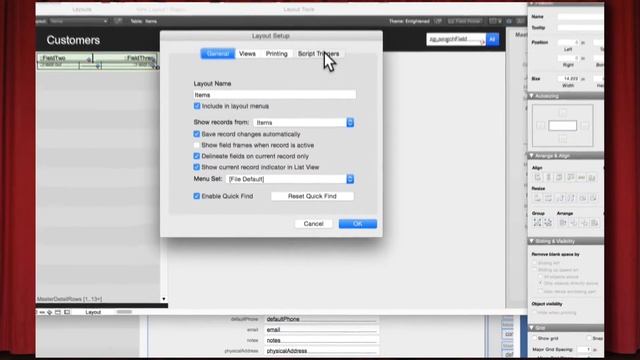Open the Script Triggers tab
640x360 pixels.
point(318,53)
